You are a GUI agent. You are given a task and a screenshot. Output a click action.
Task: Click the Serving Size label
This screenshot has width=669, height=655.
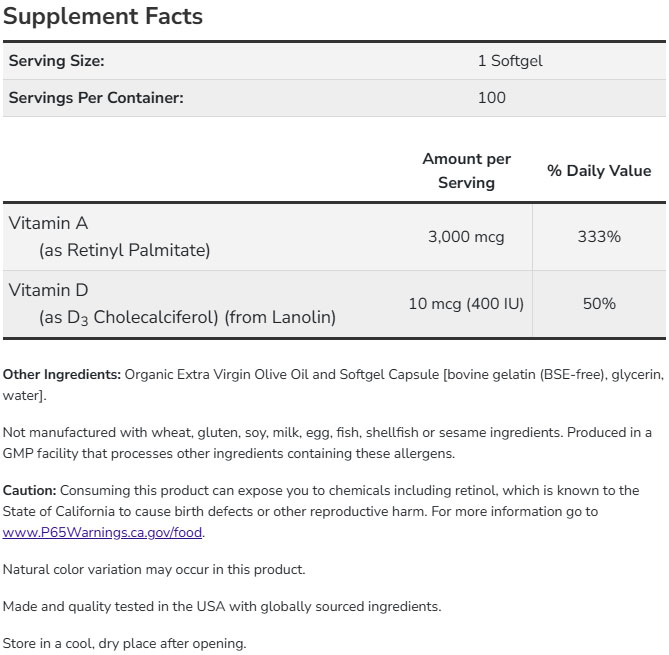pyautogui.click(x=56, y=61)
